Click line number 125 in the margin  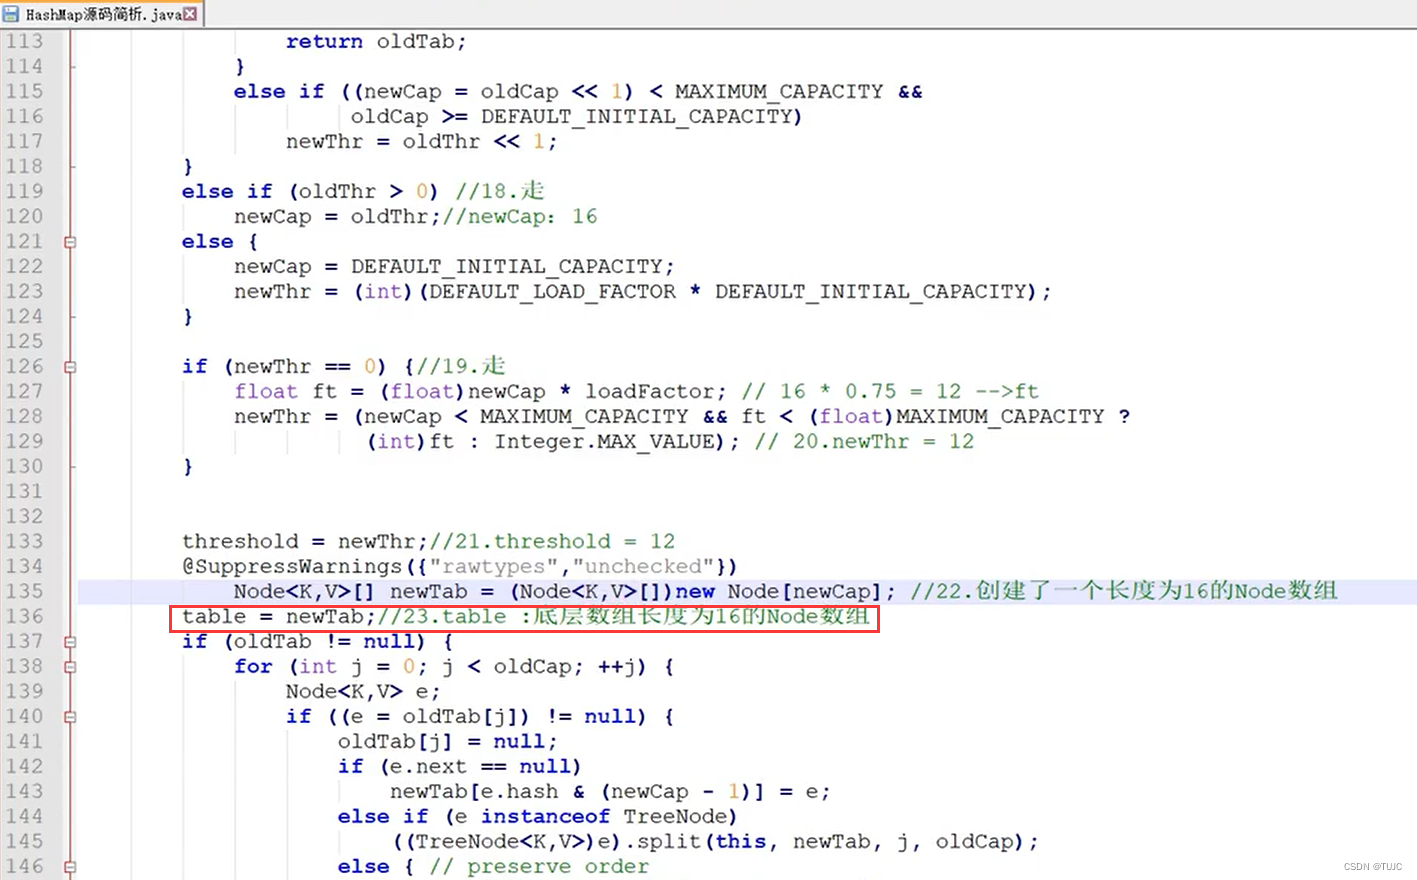click(x=25, y=341)
